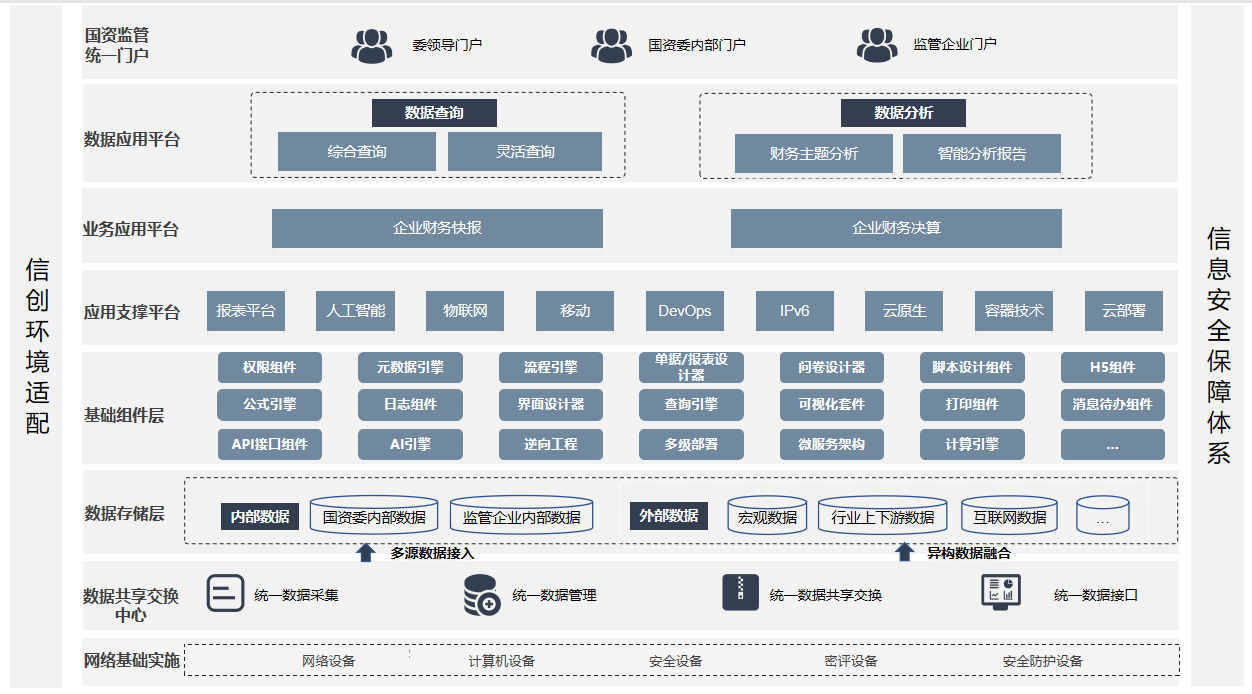Open the 灵活查询 block
The width and height of the screenshot is (1252, 694).
pyautogui.click(x=525, y=152)
